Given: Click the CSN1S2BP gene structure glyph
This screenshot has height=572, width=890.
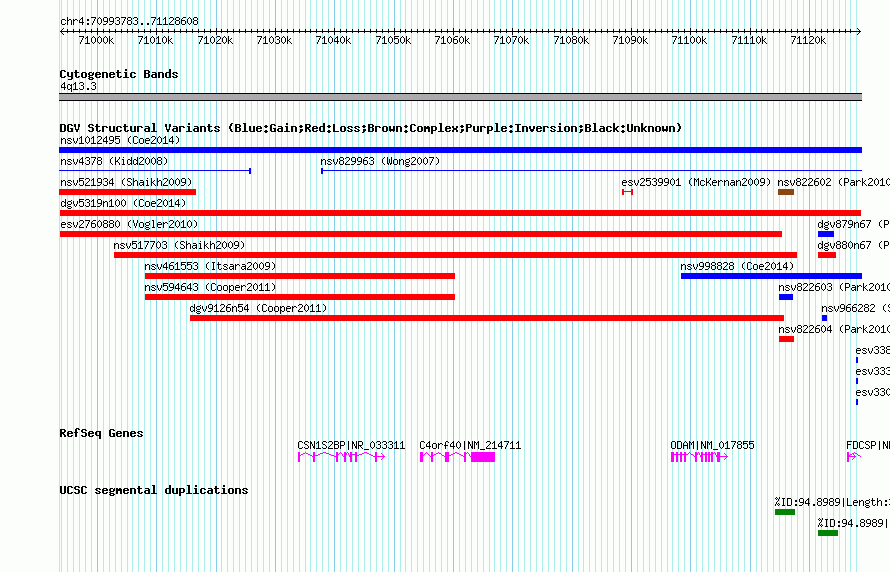Looking at the screenshot, I should coord(341,457).
